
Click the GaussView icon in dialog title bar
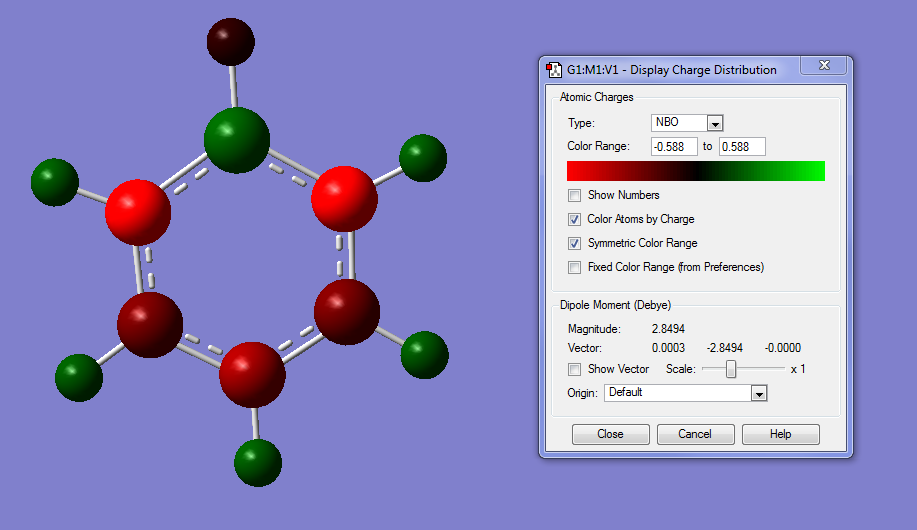(554, 70)
